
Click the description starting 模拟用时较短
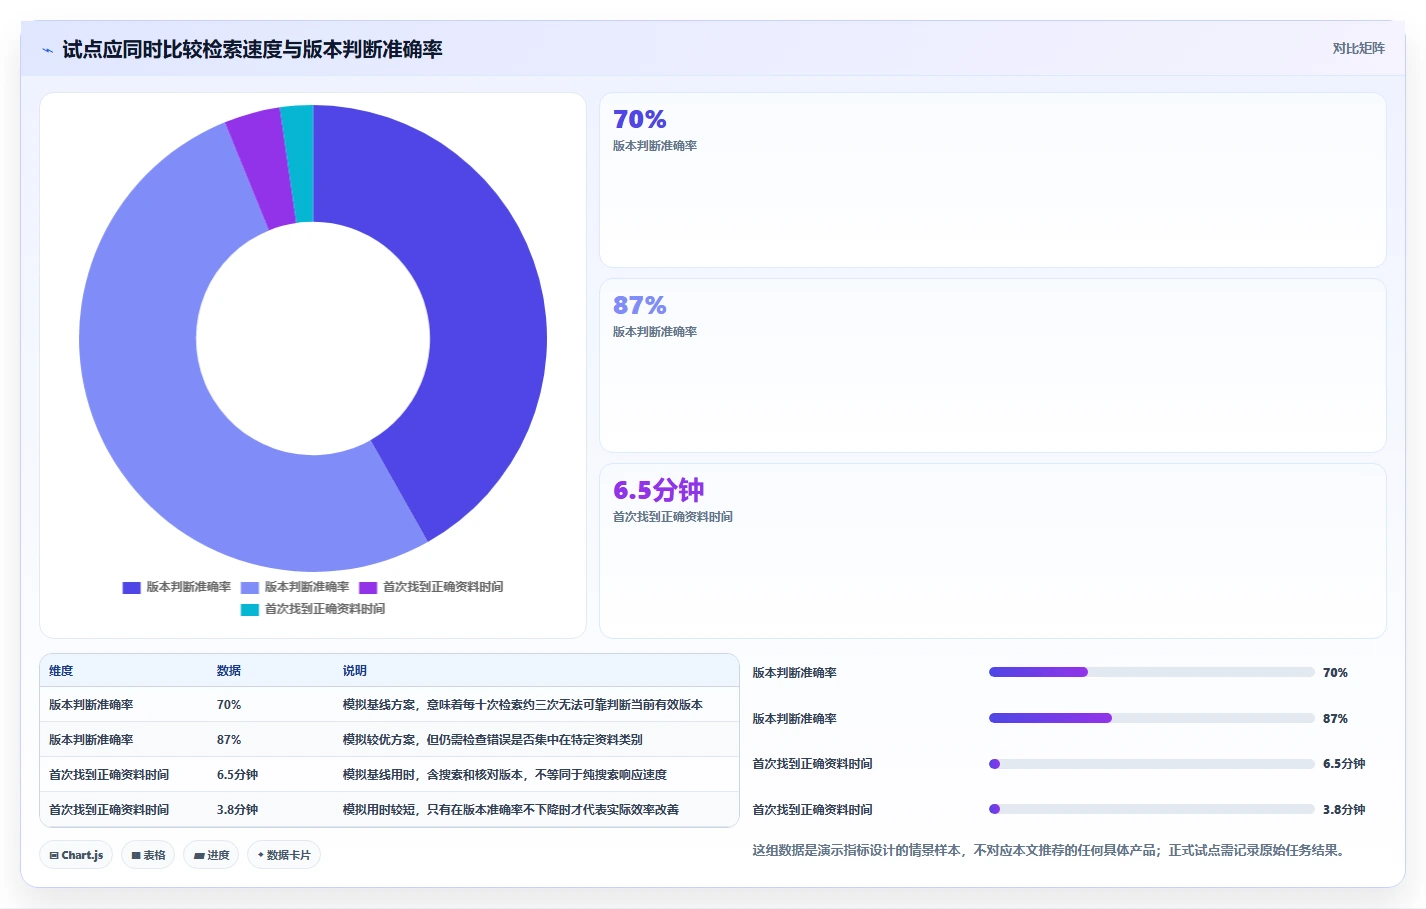[x=511, y=810]
